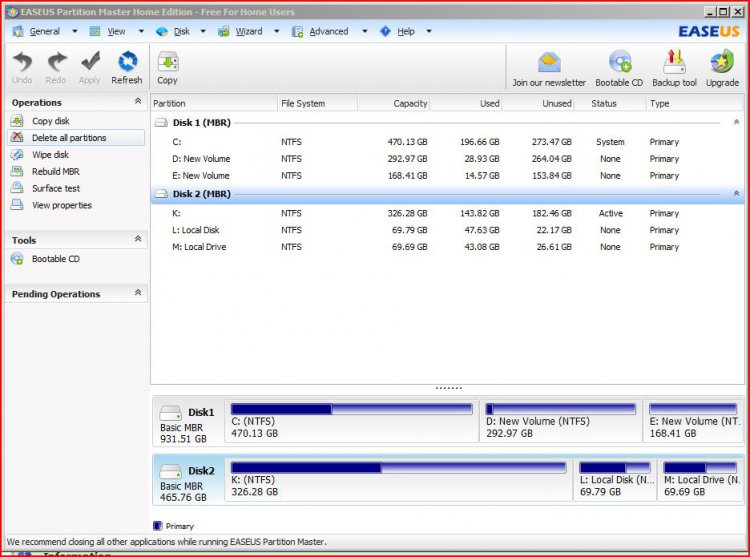Collapse Disk 1 (MBR) partition group
The width and height of the screenshot is (750, 557).
pos(736,122)
